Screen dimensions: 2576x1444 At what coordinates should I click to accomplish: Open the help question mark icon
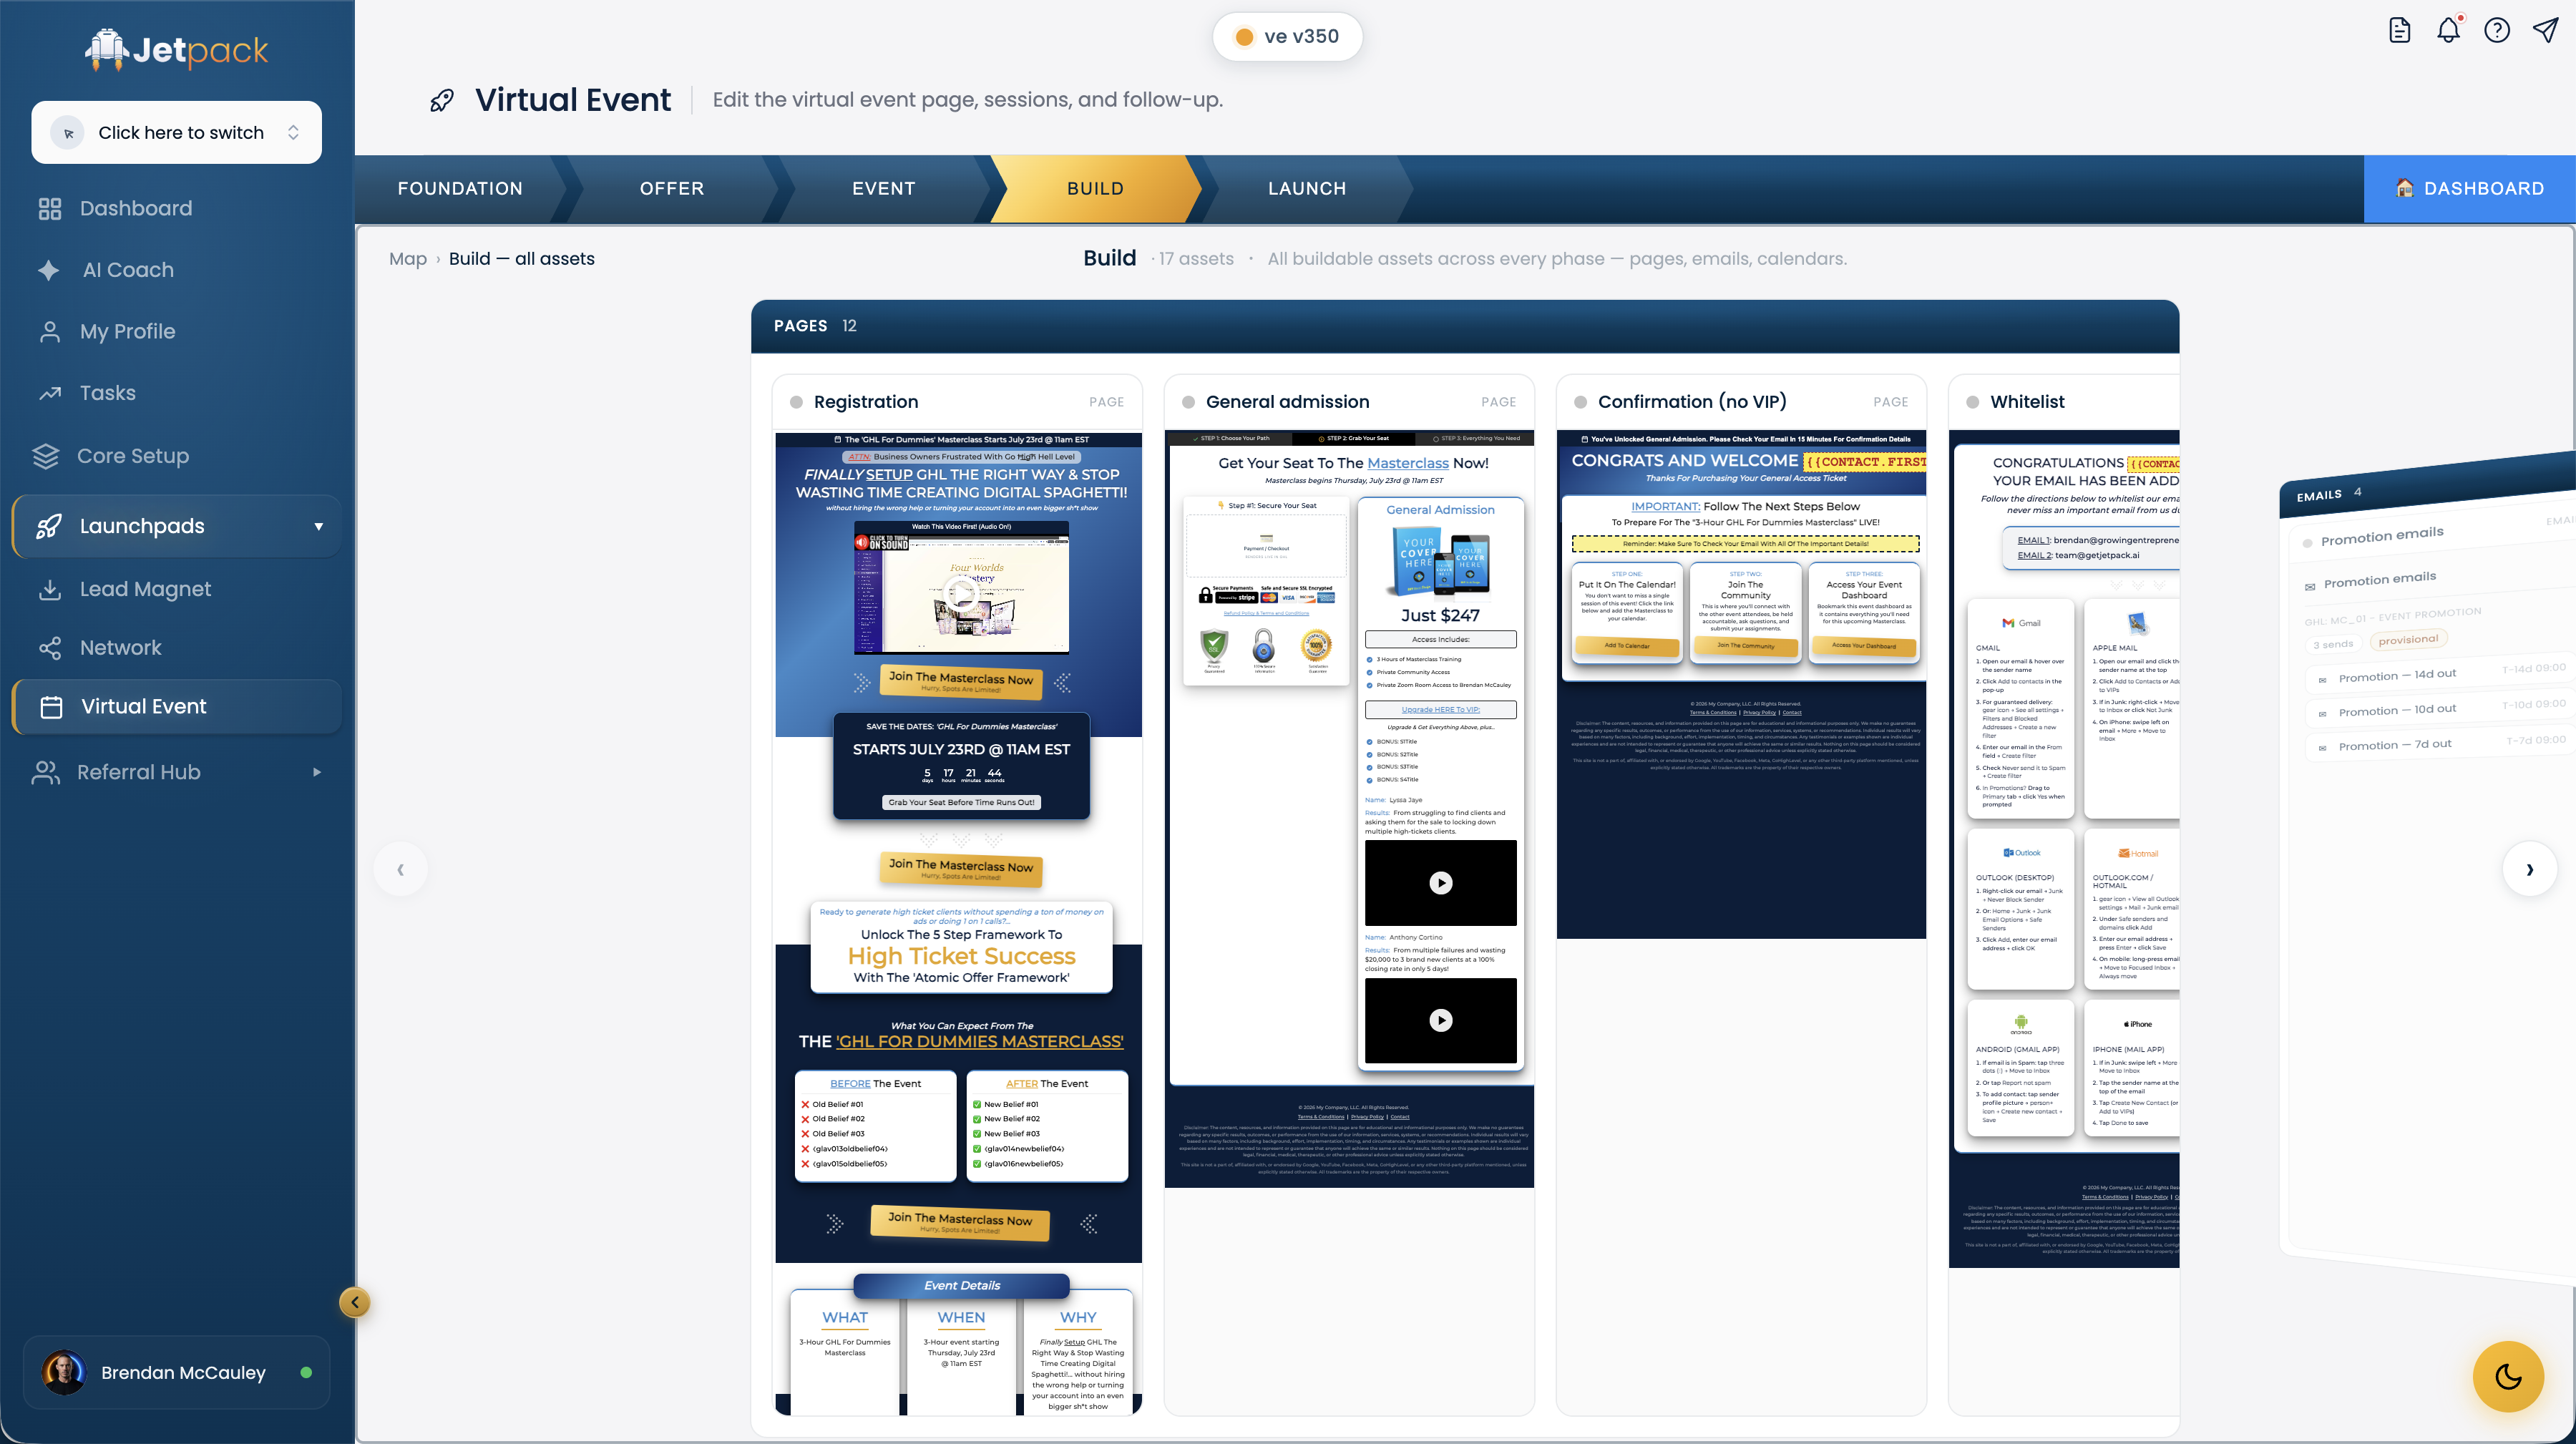[x=2497, y=31]
